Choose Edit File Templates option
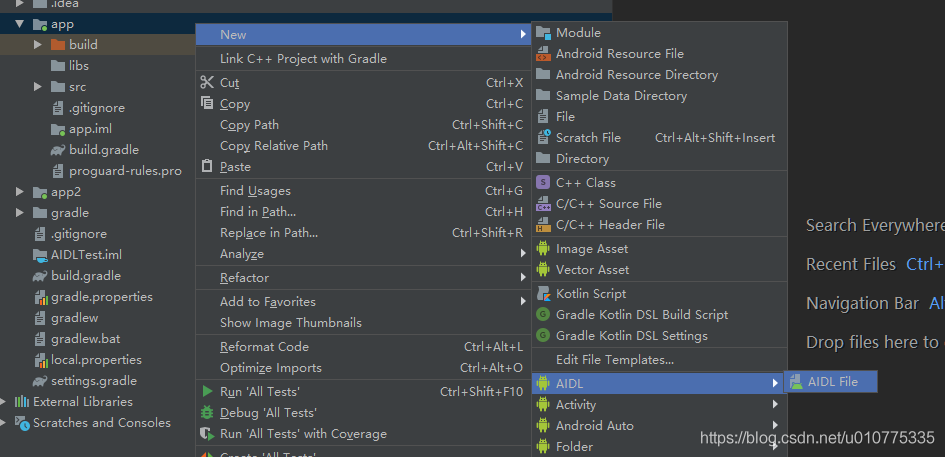945x457 pixels. point(614,360)
